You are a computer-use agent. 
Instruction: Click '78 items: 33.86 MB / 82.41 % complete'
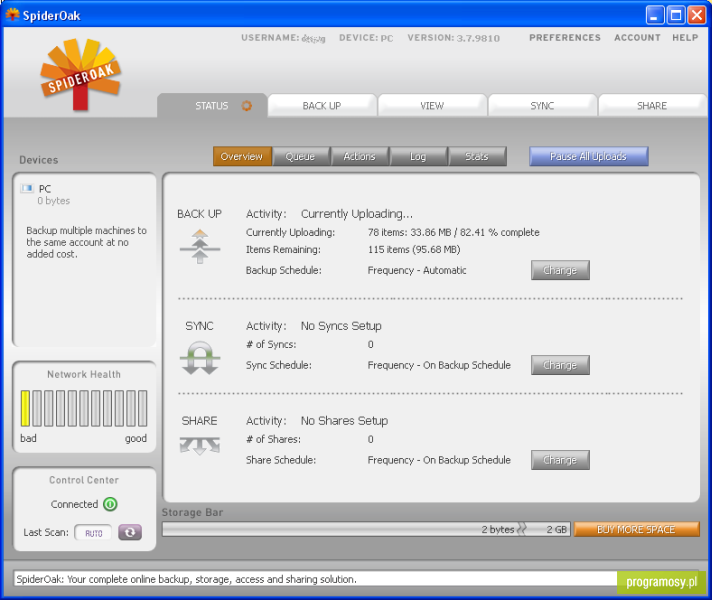tap(454, 233)
